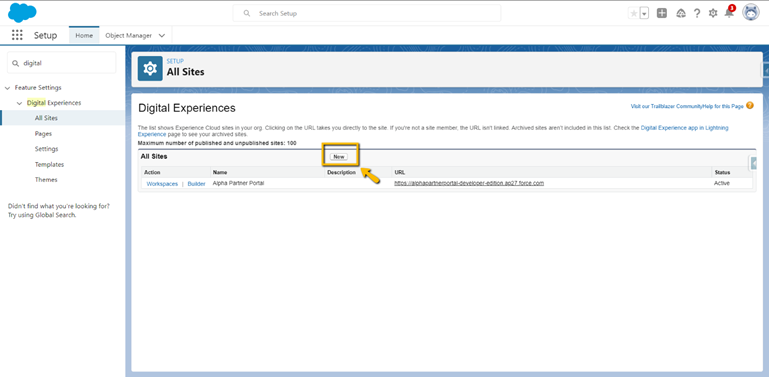Screen dimensions: 769x377
Task: Focus the Search Setup field
Action: [367, 13]
